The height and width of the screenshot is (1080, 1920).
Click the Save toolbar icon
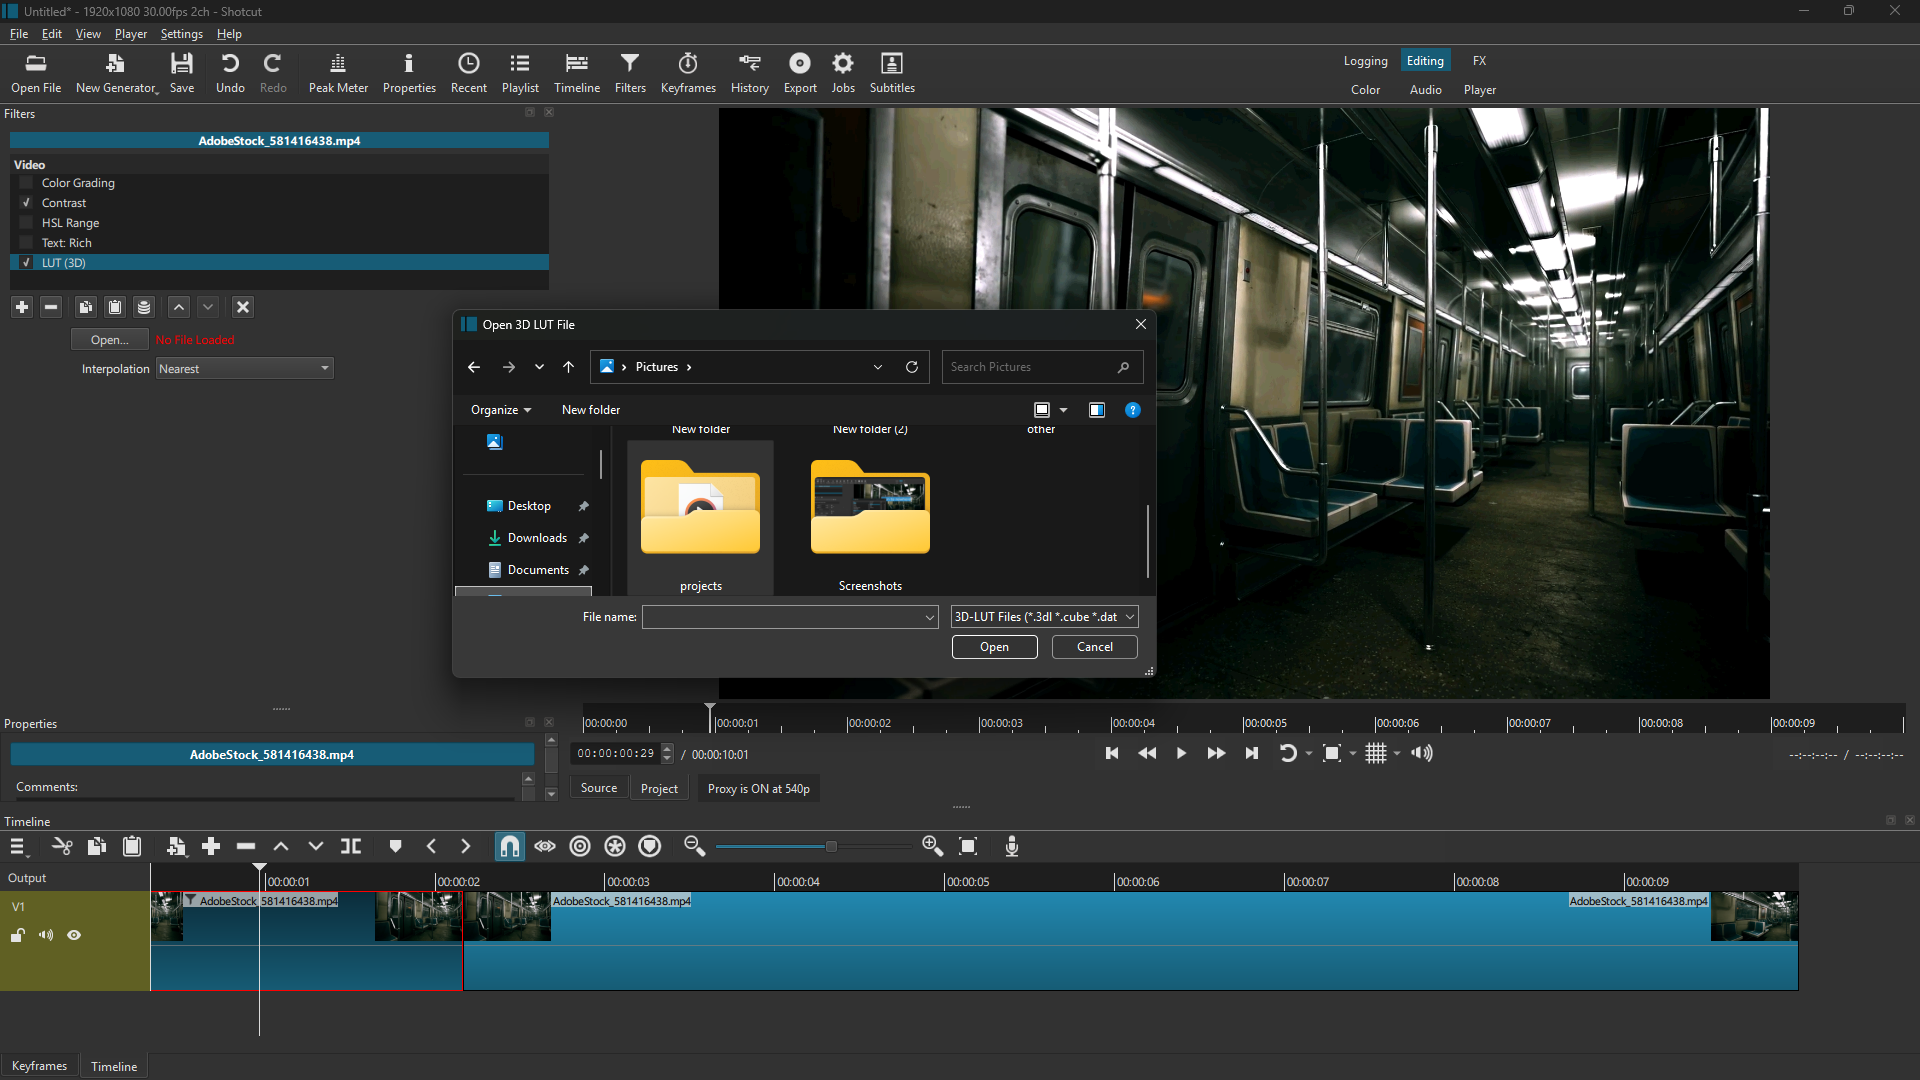pos(182,74)
